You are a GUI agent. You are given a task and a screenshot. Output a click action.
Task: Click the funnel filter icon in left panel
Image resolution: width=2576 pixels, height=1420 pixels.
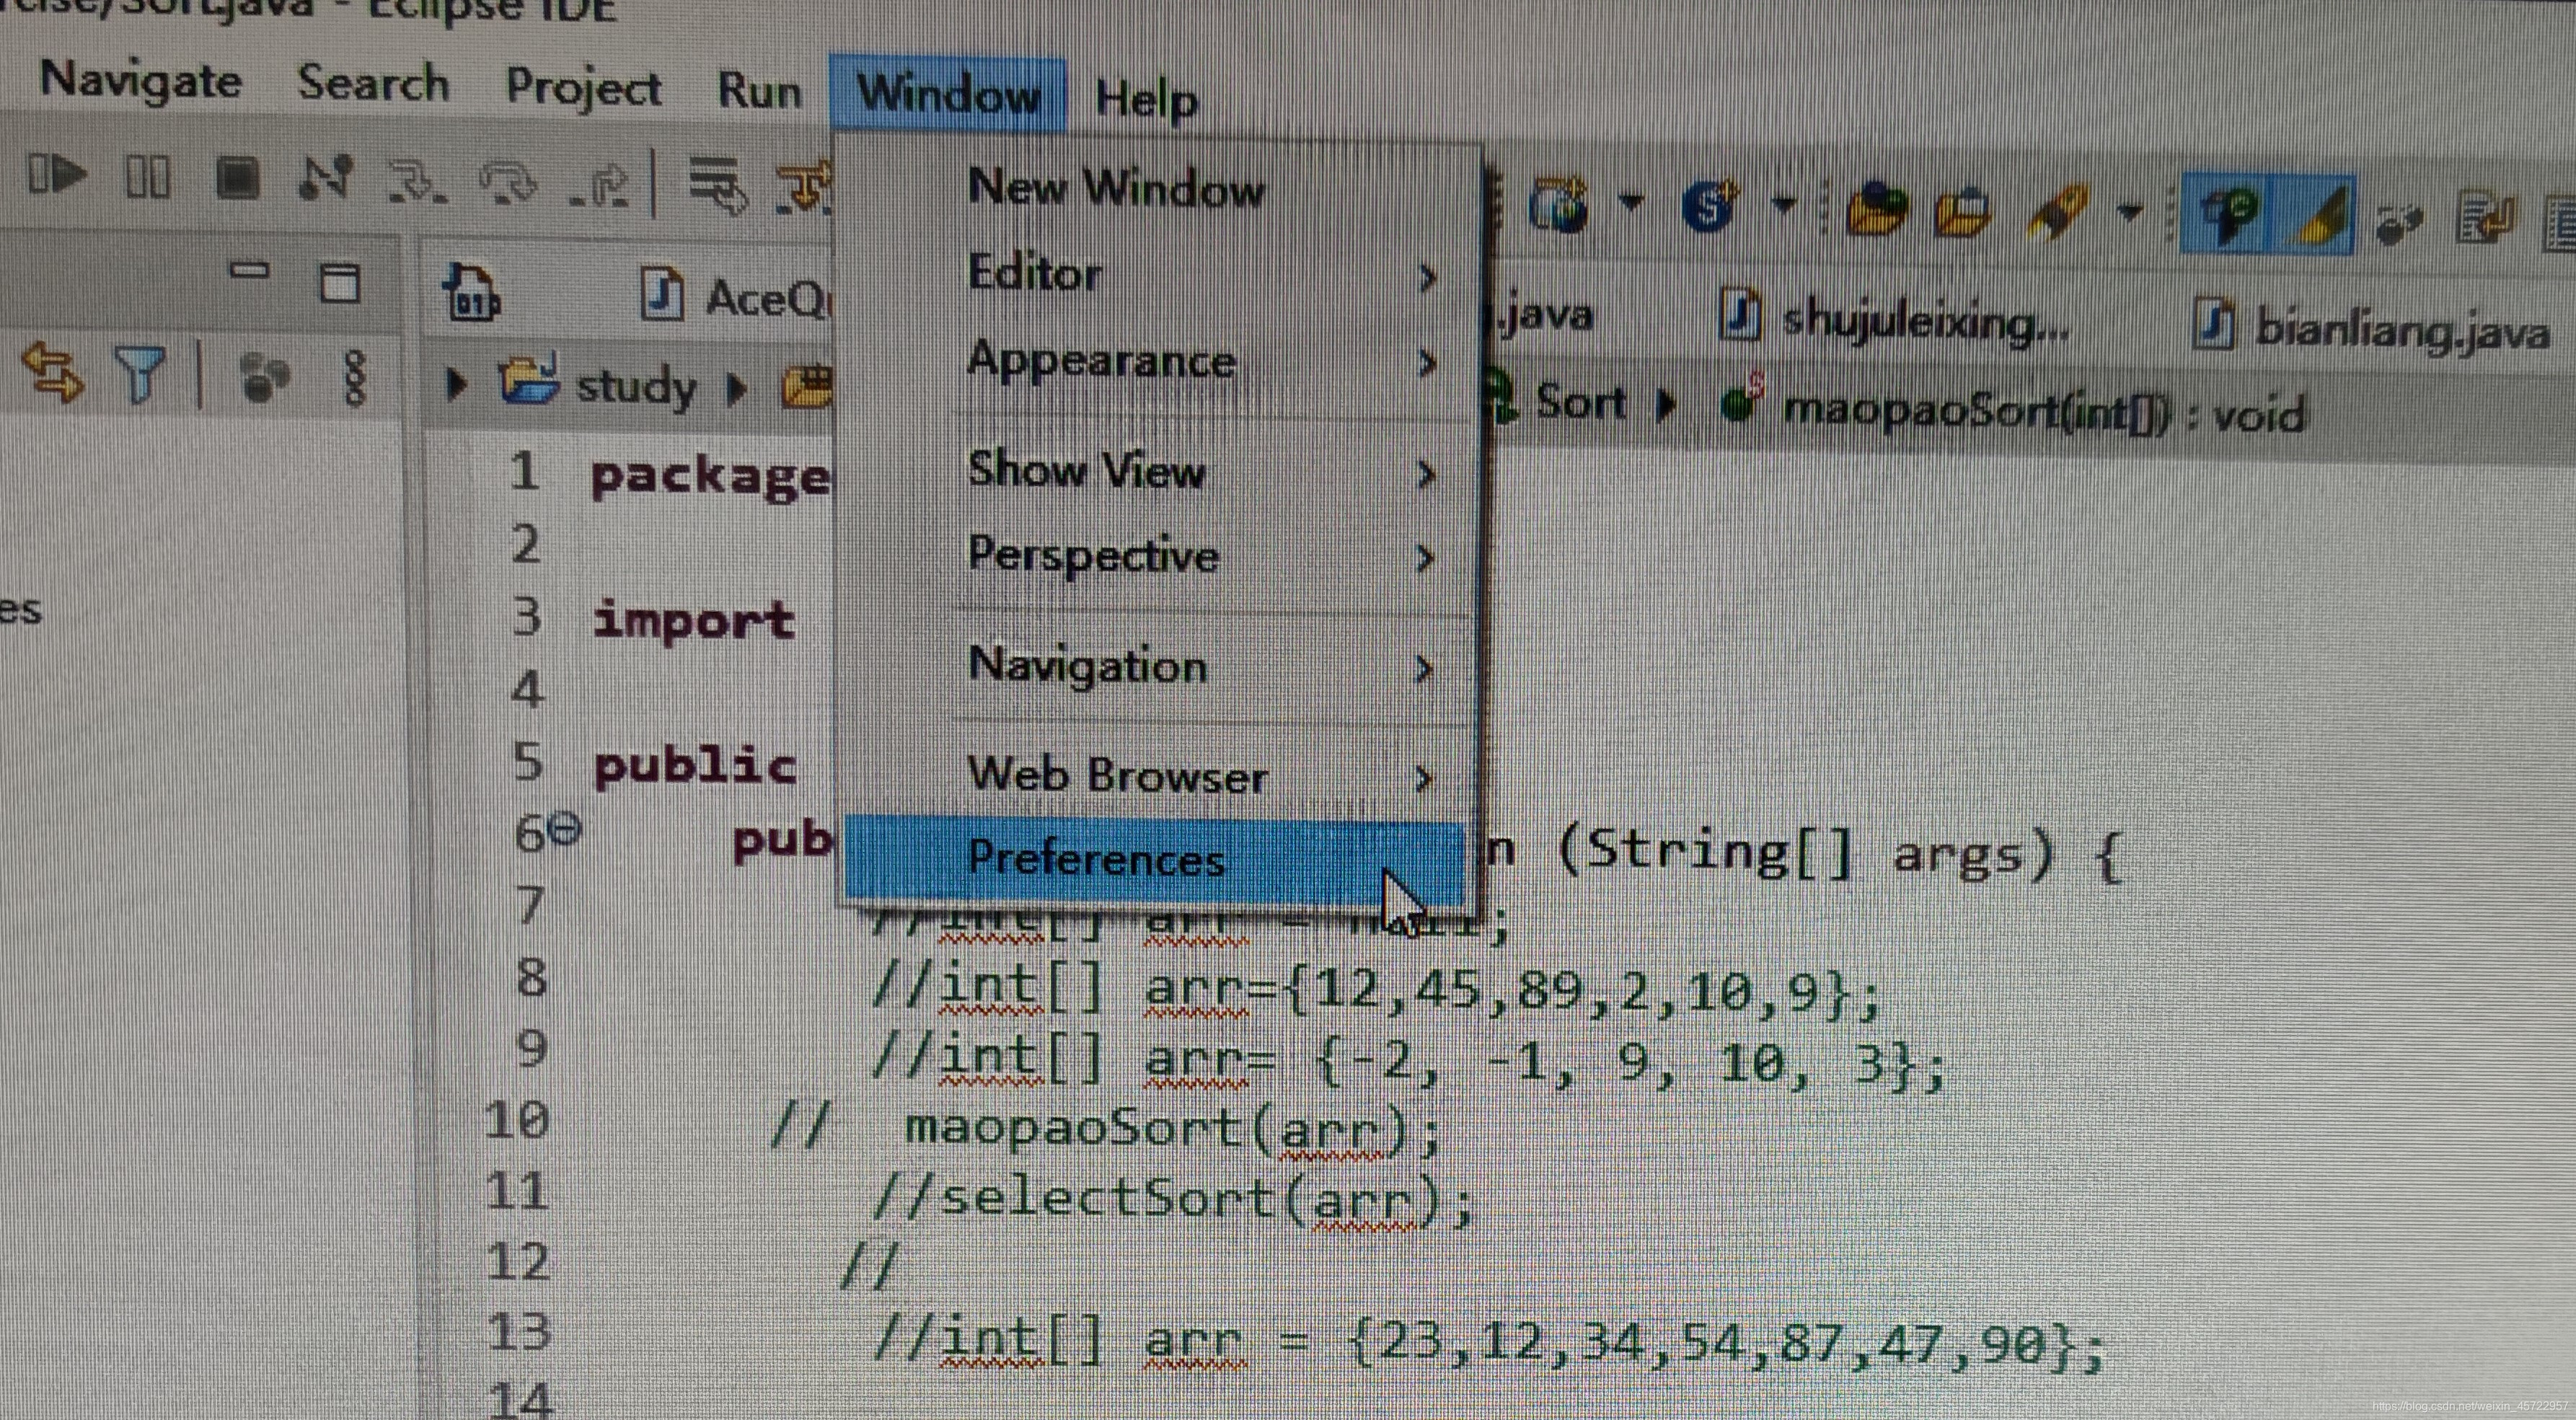139,375
